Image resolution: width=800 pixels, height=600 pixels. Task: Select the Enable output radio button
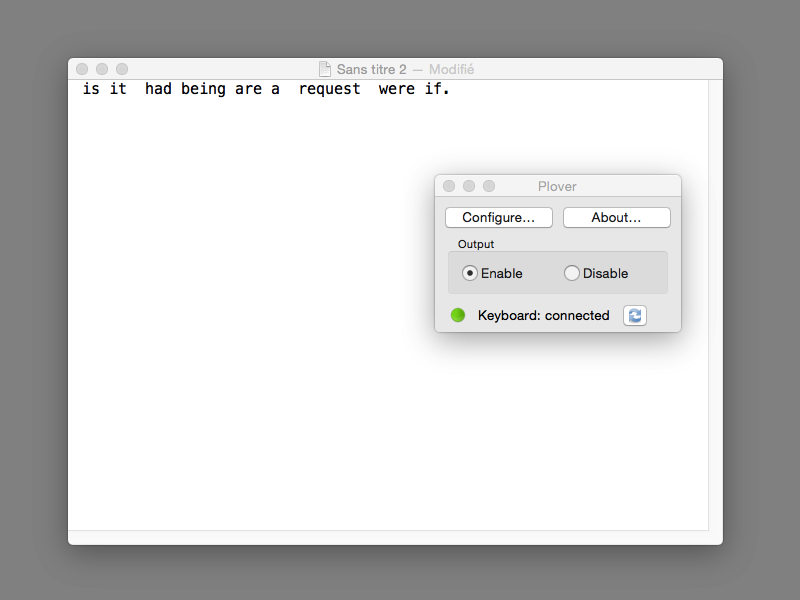469,273
